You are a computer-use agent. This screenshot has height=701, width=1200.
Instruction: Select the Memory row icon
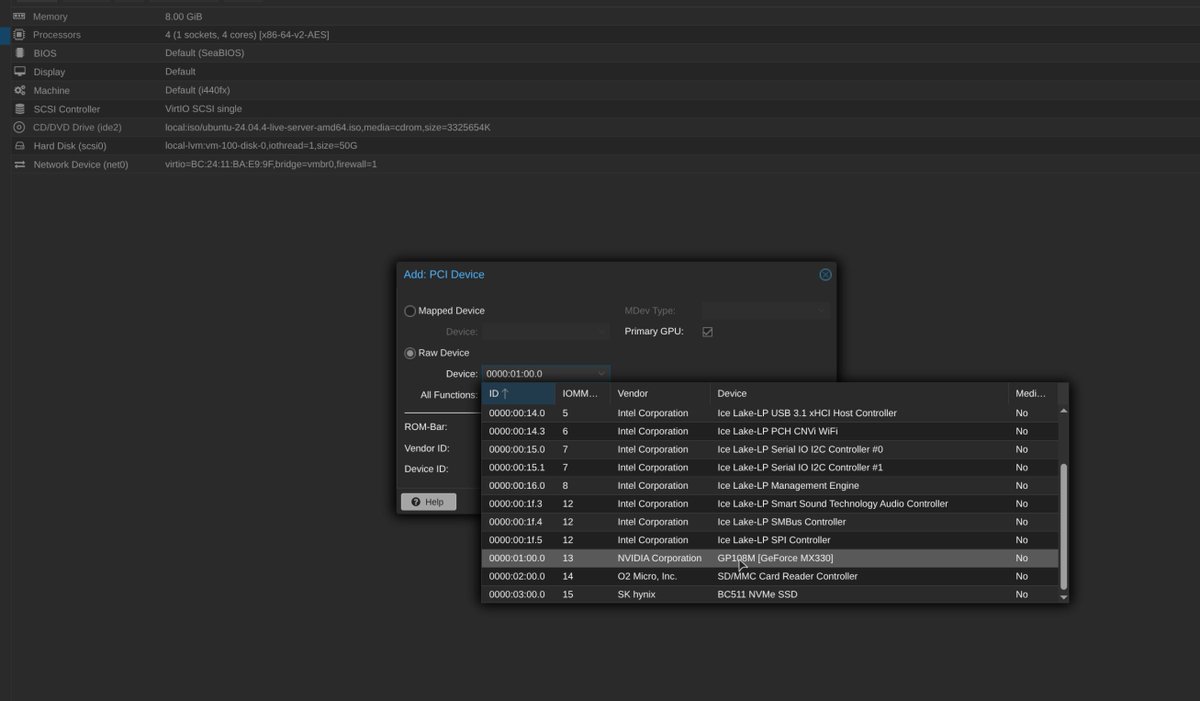click(19, 17)
